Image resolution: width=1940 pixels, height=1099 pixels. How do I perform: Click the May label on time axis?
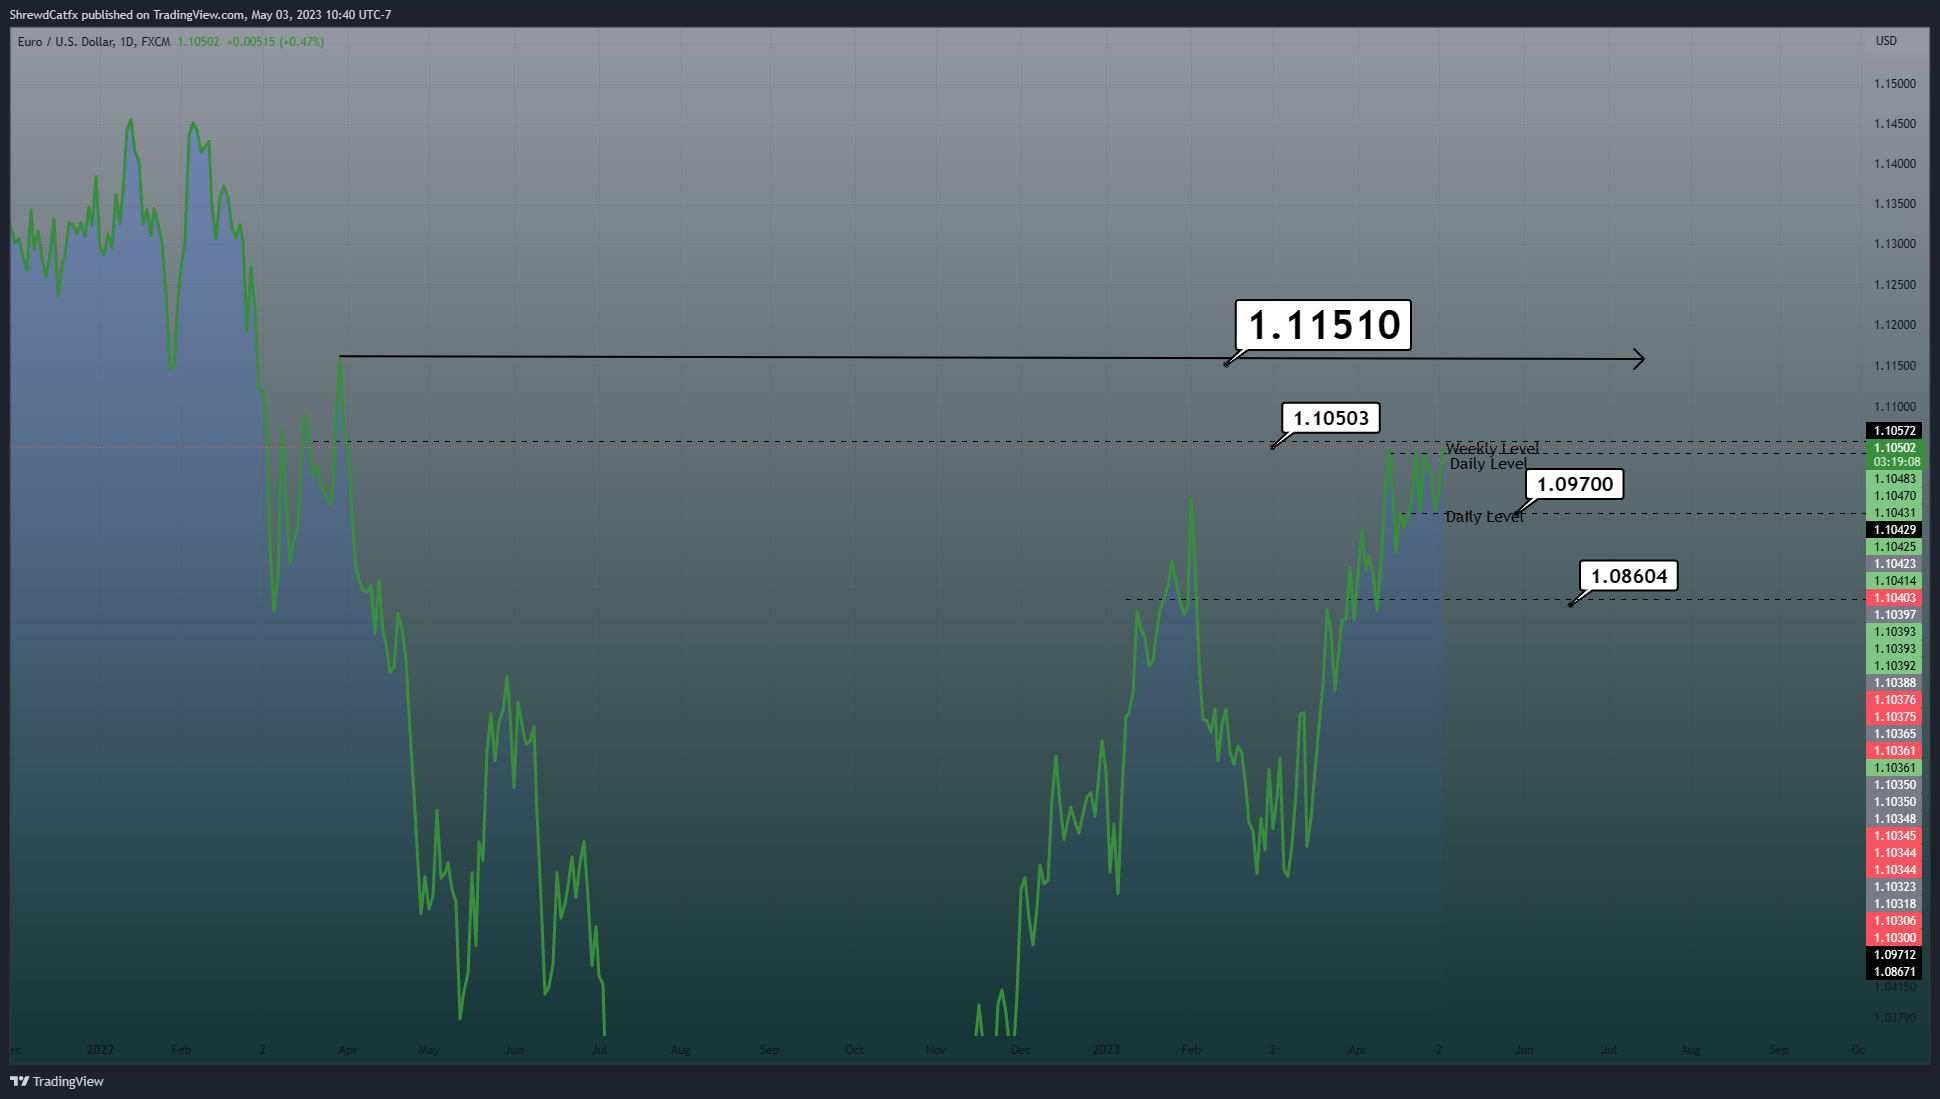pyautogui.click(x=428, y=1050)
